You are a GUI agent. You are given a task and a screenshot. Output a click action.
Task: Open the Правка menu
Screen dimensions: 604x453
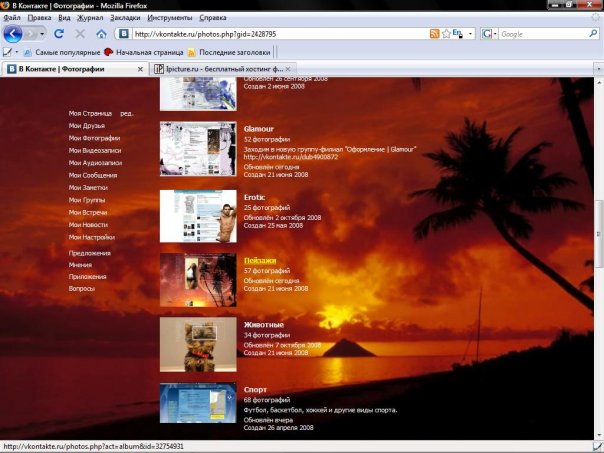pos(39,18)
